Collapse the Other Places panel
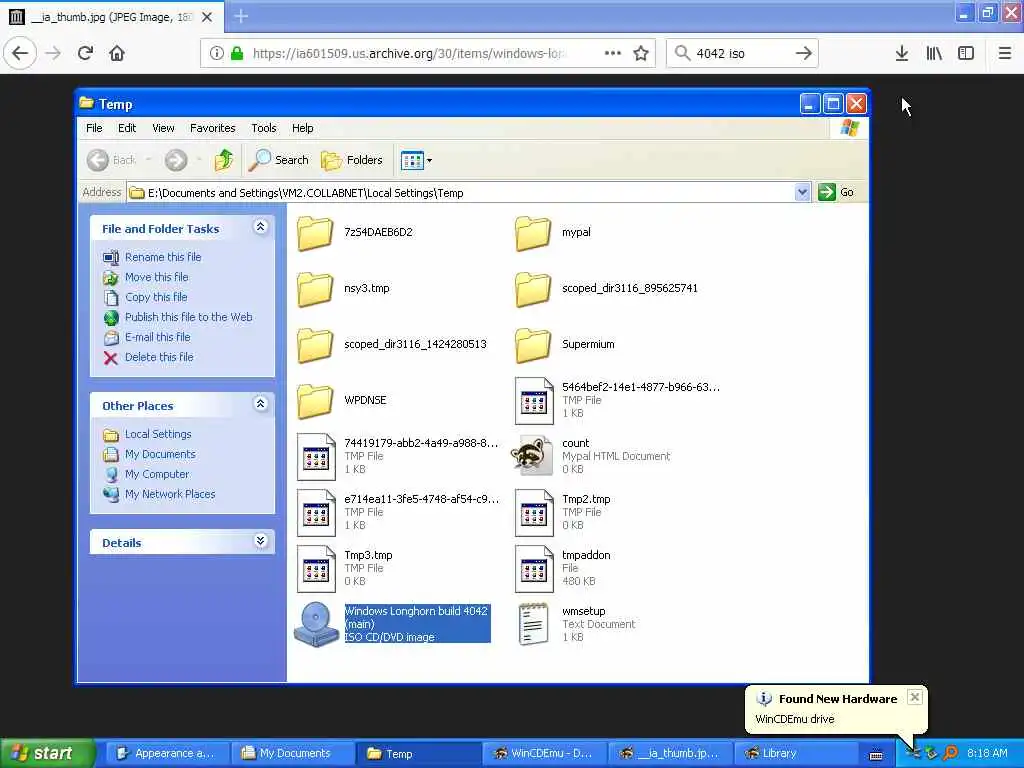 click(x=260, y=404)
